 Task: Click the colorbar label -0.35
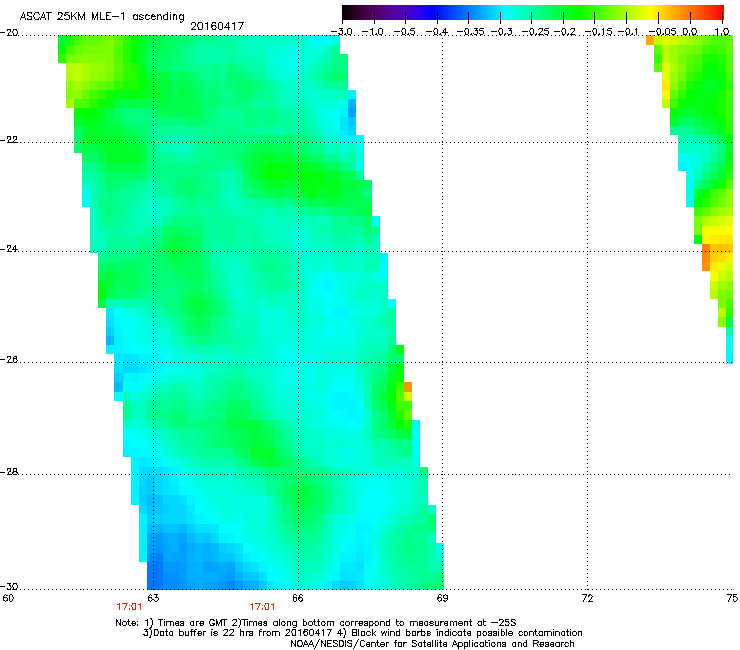pyautogui.click(x=468, y=32)
